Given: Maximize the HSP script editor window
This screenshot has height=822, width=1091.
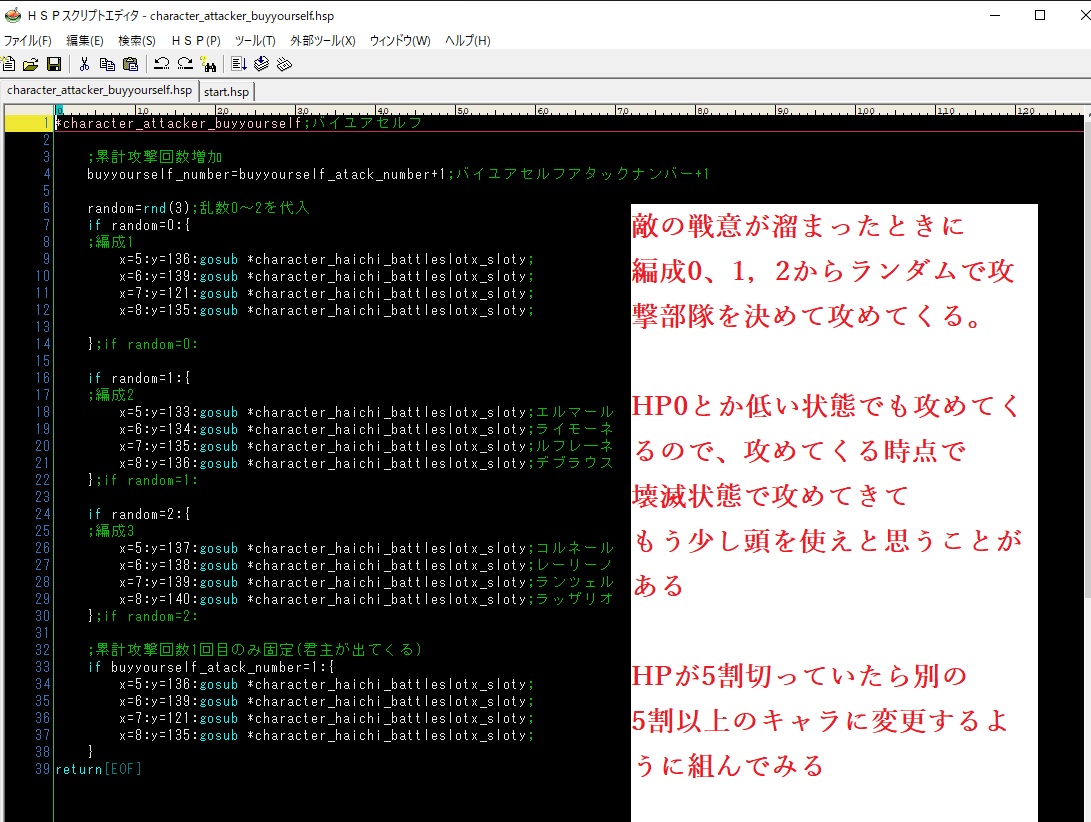Looking at the screenshot, I should (1040, 15).
